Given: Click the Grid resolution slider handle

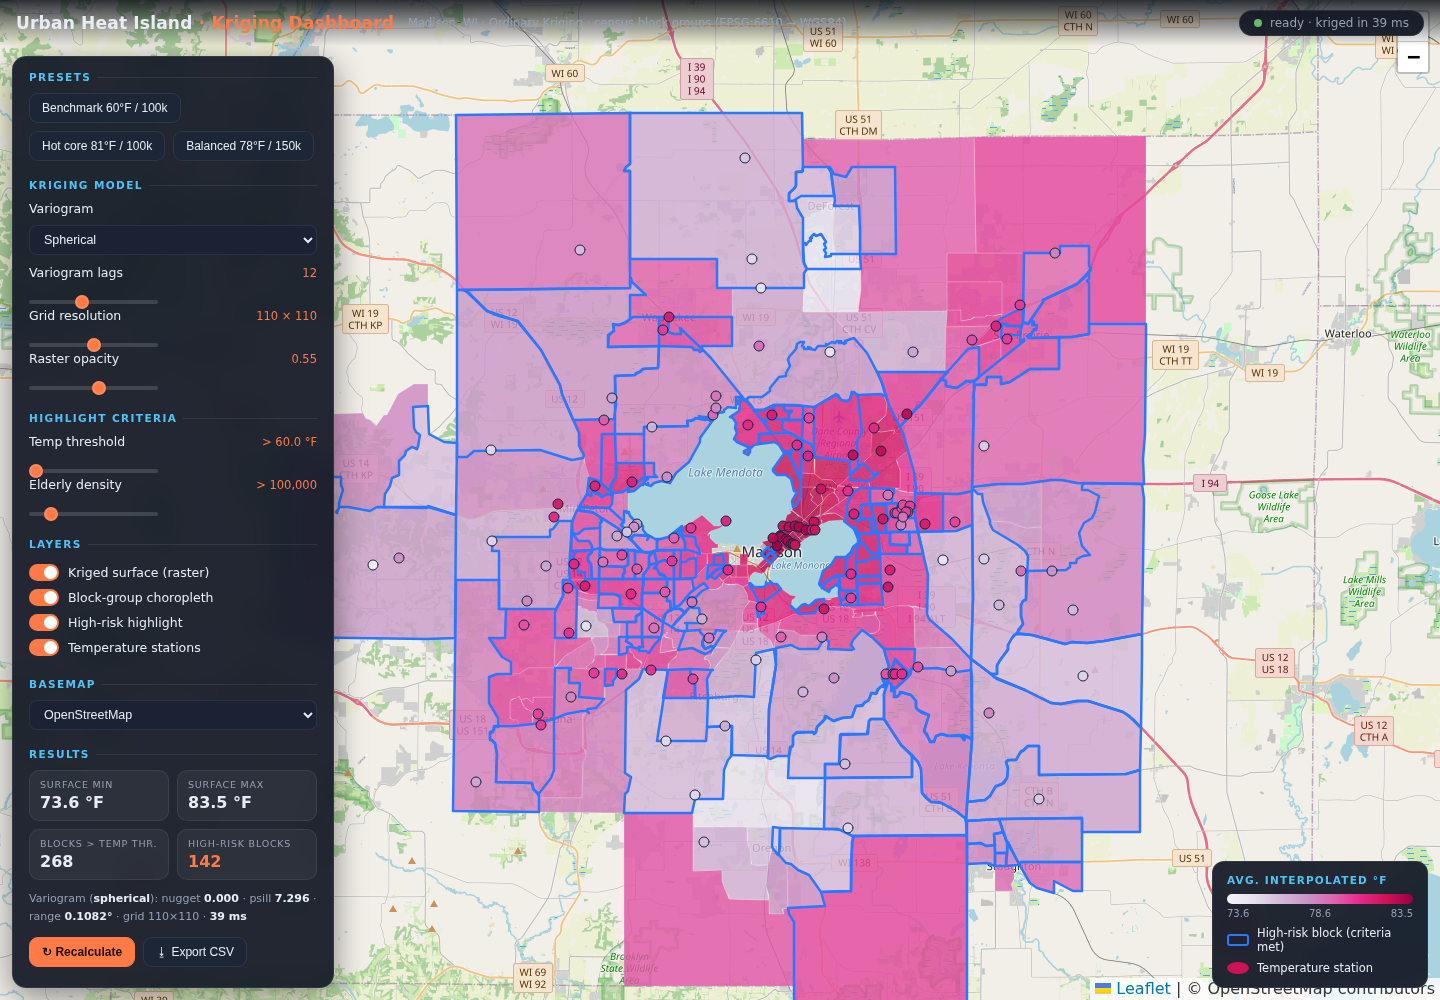Looking at the screenshot, I should (x=94, y=345).
